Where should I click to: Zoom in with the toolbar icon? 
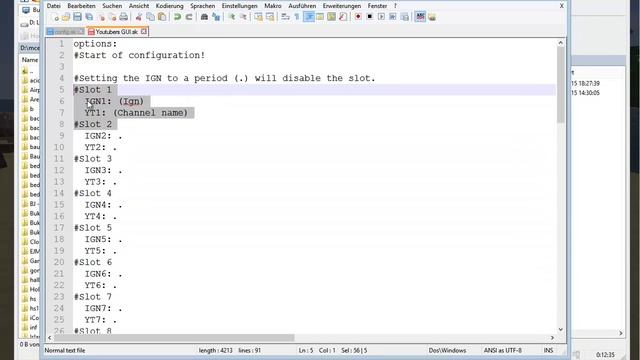(231, 17)
